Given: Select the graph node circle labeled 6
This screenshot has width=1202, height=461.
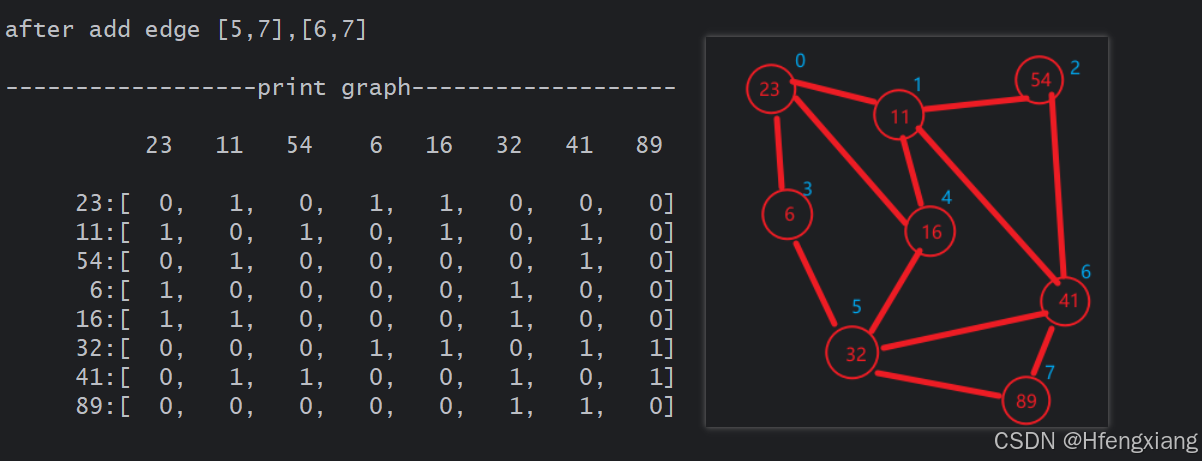Looking at the screenshot, I should [x=788, y=215].
